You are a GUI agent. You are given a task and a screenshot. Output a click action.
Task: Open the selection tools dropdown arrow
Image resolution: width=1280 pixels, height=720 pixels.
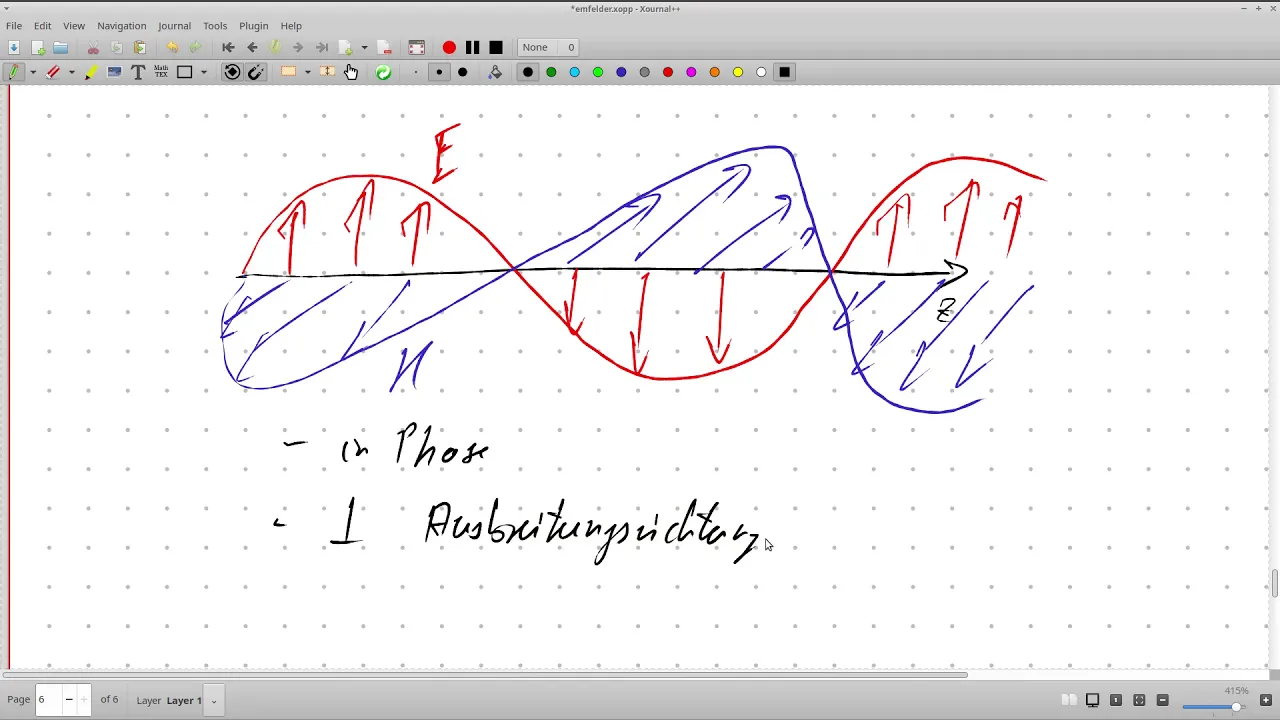[x=307, y=72]
